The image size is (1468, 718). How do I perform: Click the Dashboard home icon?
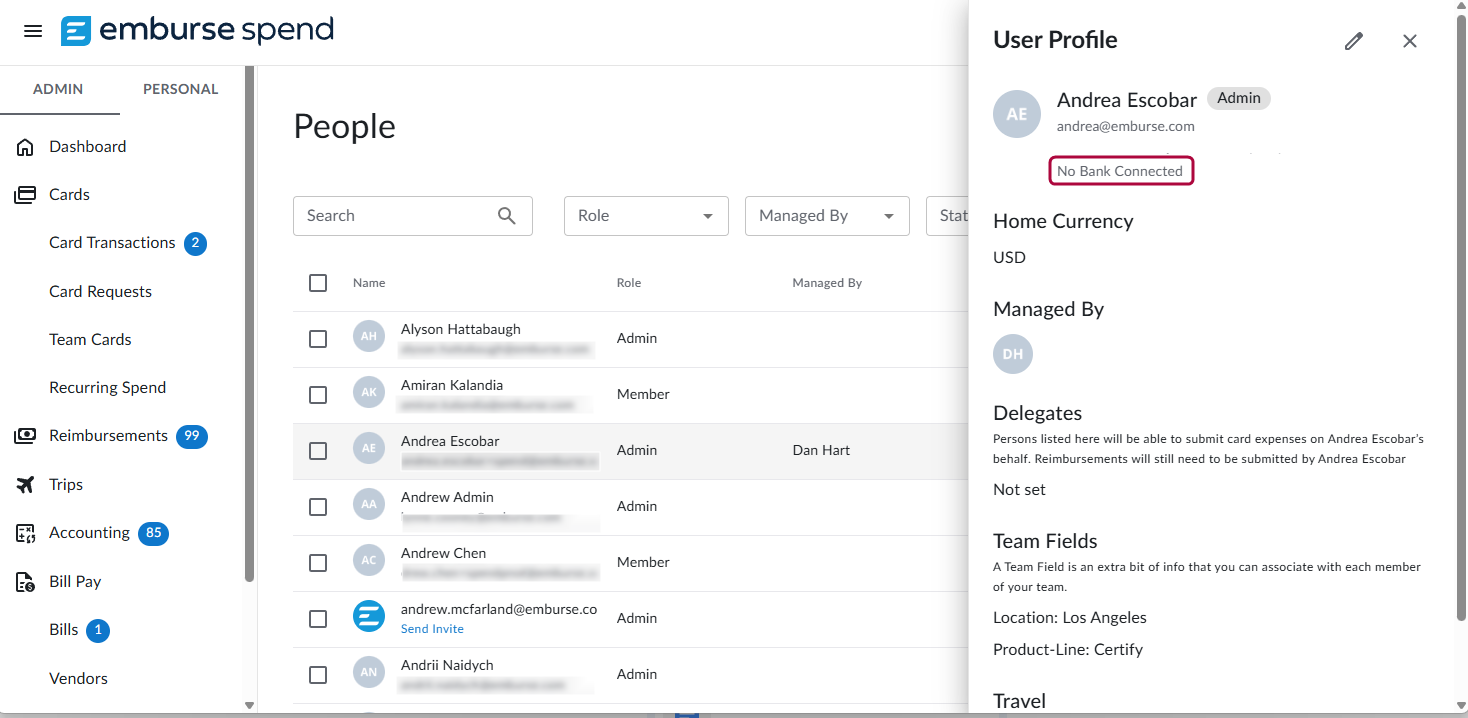[26, 147]
